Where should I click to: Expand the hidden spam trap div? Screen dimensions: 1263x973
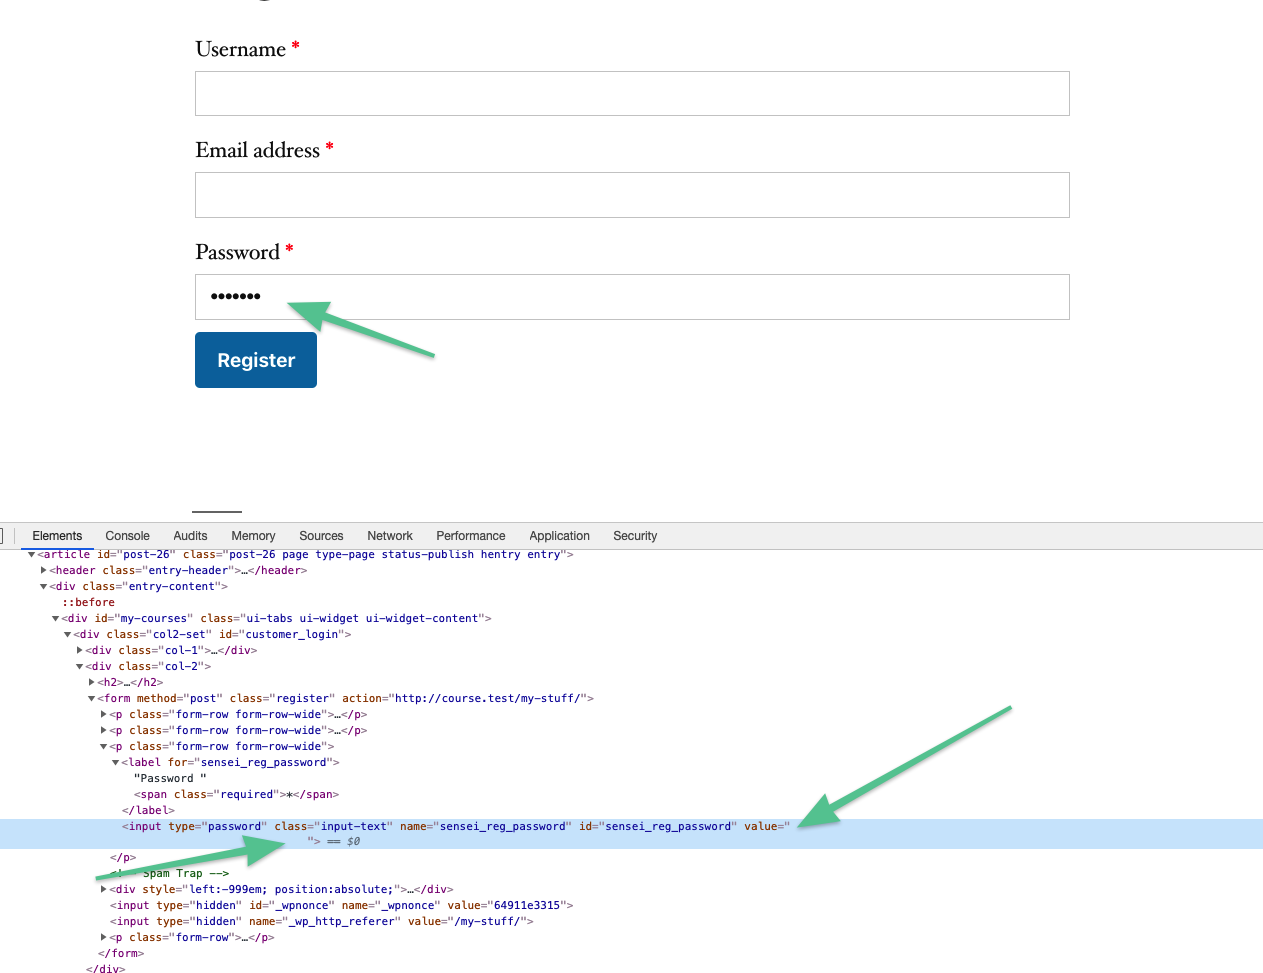coord(103,889)
